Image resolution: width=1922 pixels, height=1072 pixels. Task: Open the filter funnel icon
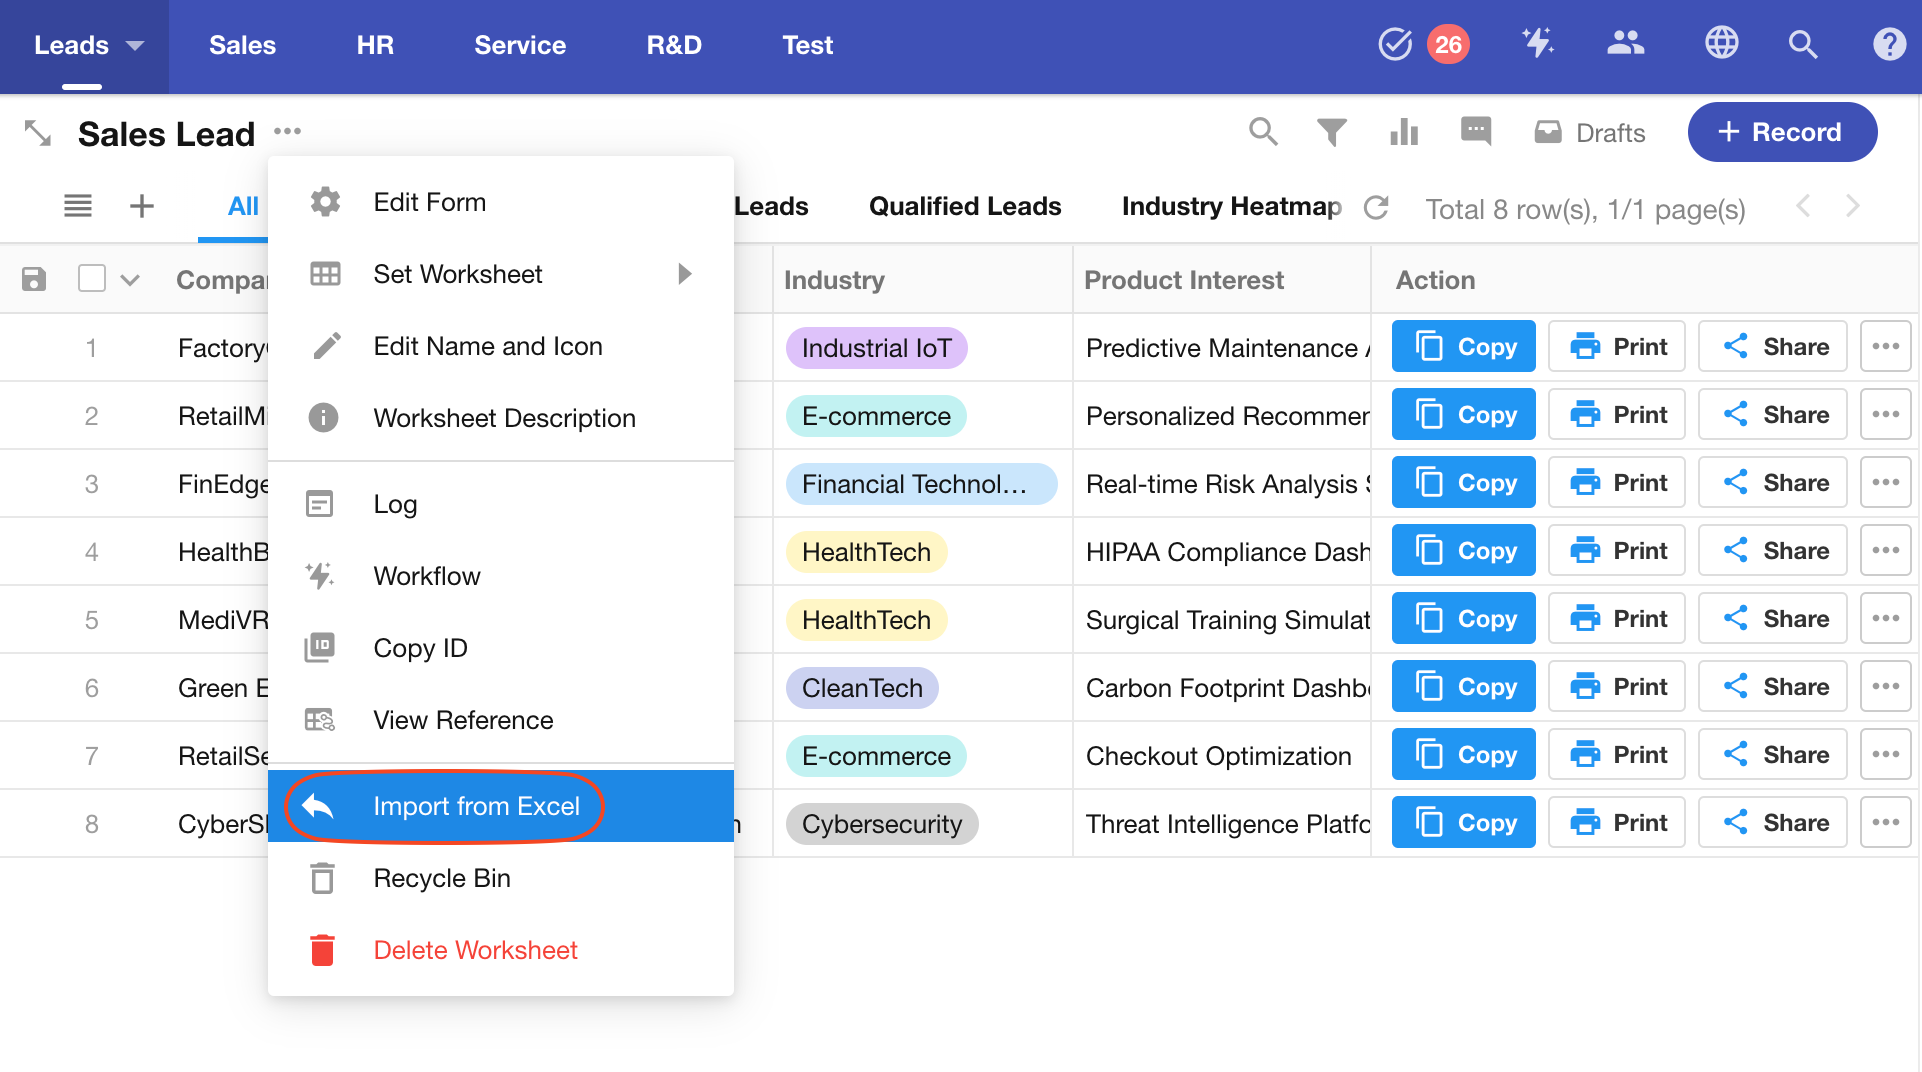pos(1331,132)
